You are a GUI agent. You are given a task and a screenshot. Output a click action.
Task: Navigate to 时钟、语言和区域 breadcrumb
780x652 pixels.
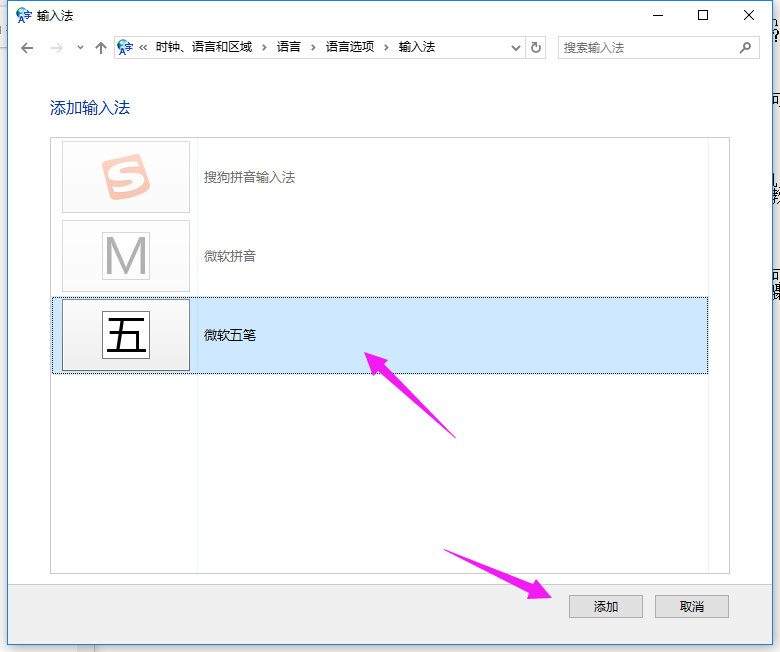(204, 47)
